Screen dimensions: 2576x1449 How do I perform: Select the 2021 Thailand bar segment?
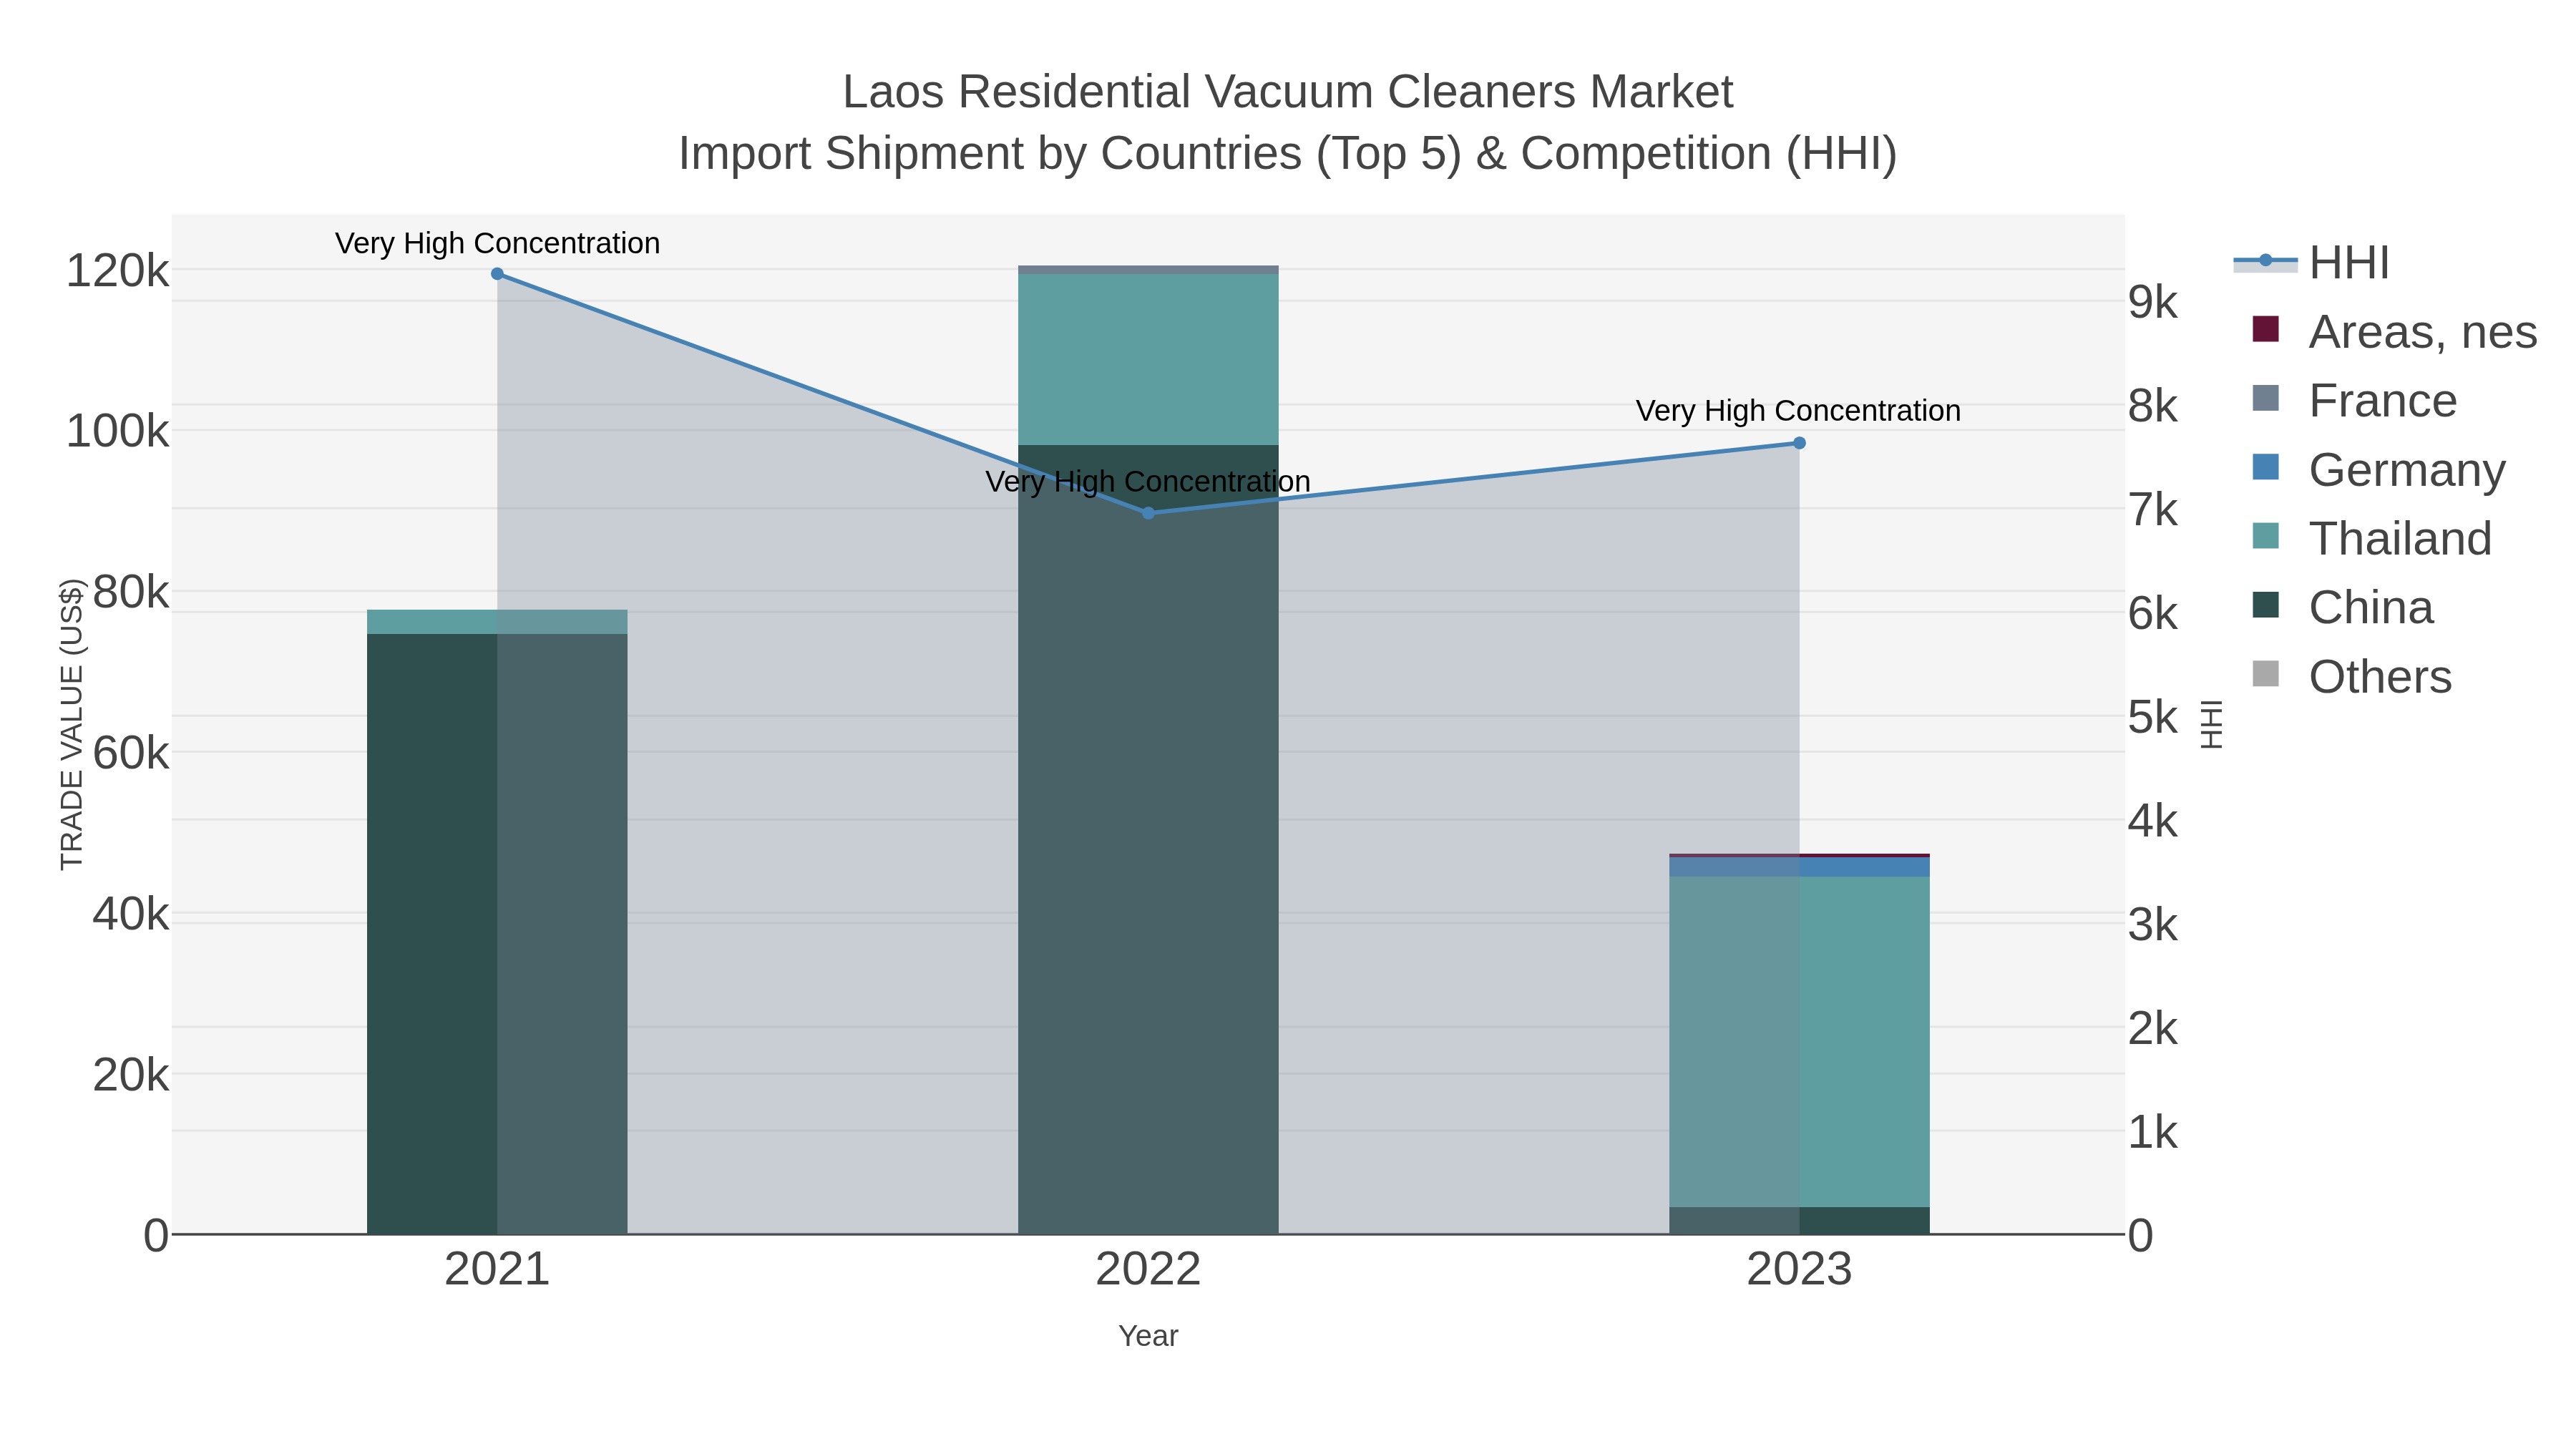497,622
